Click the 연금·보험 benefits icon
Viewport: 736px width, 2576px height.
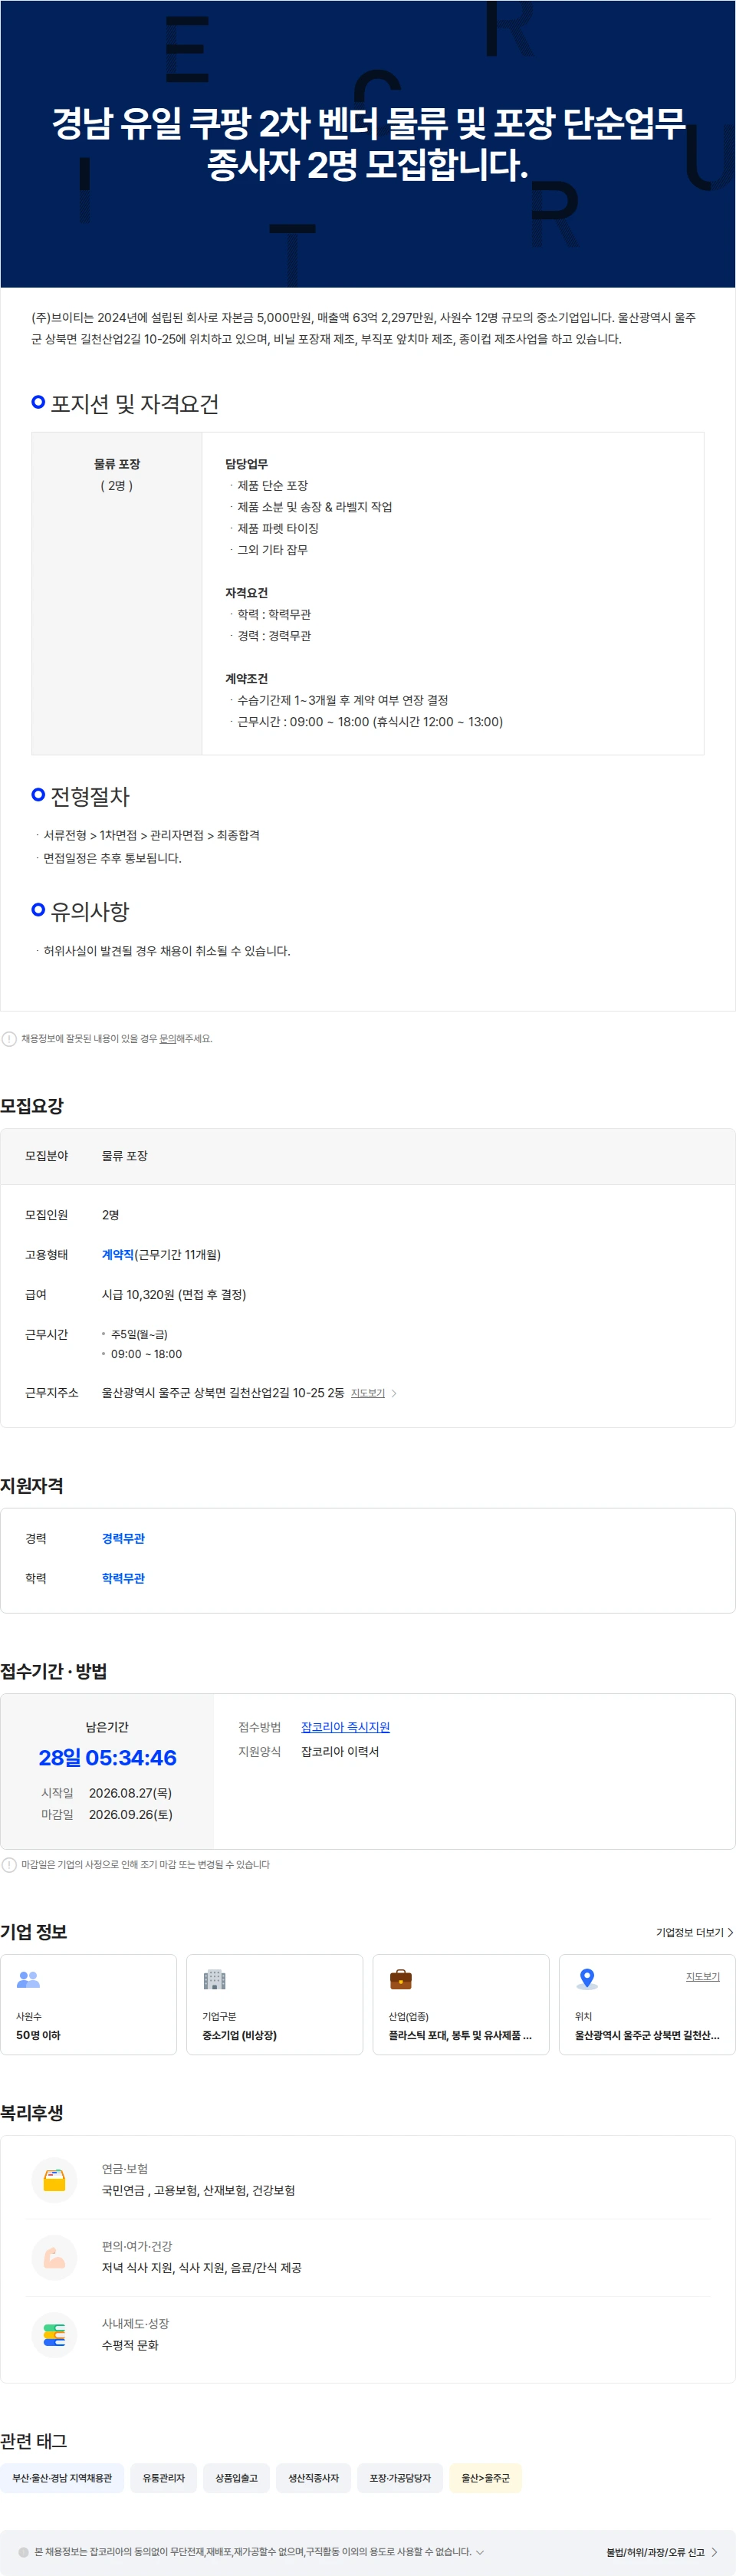click(54, 2179)
